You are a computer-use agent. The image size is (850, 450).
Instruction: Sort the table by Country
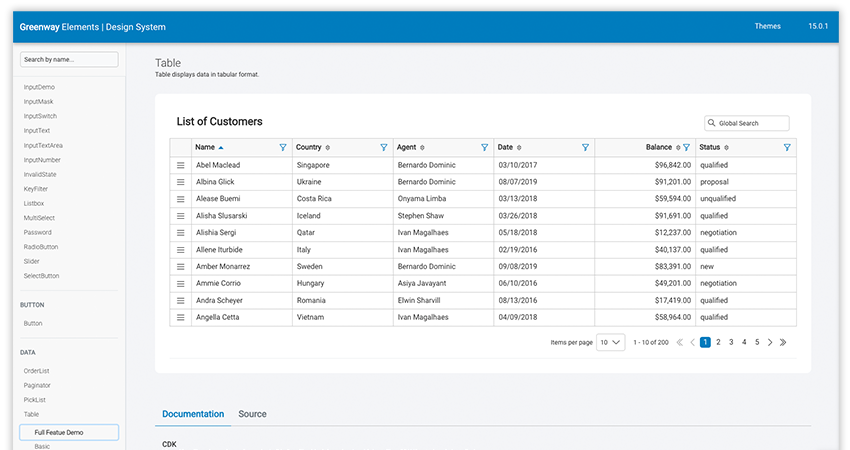[x=328, y=148]
